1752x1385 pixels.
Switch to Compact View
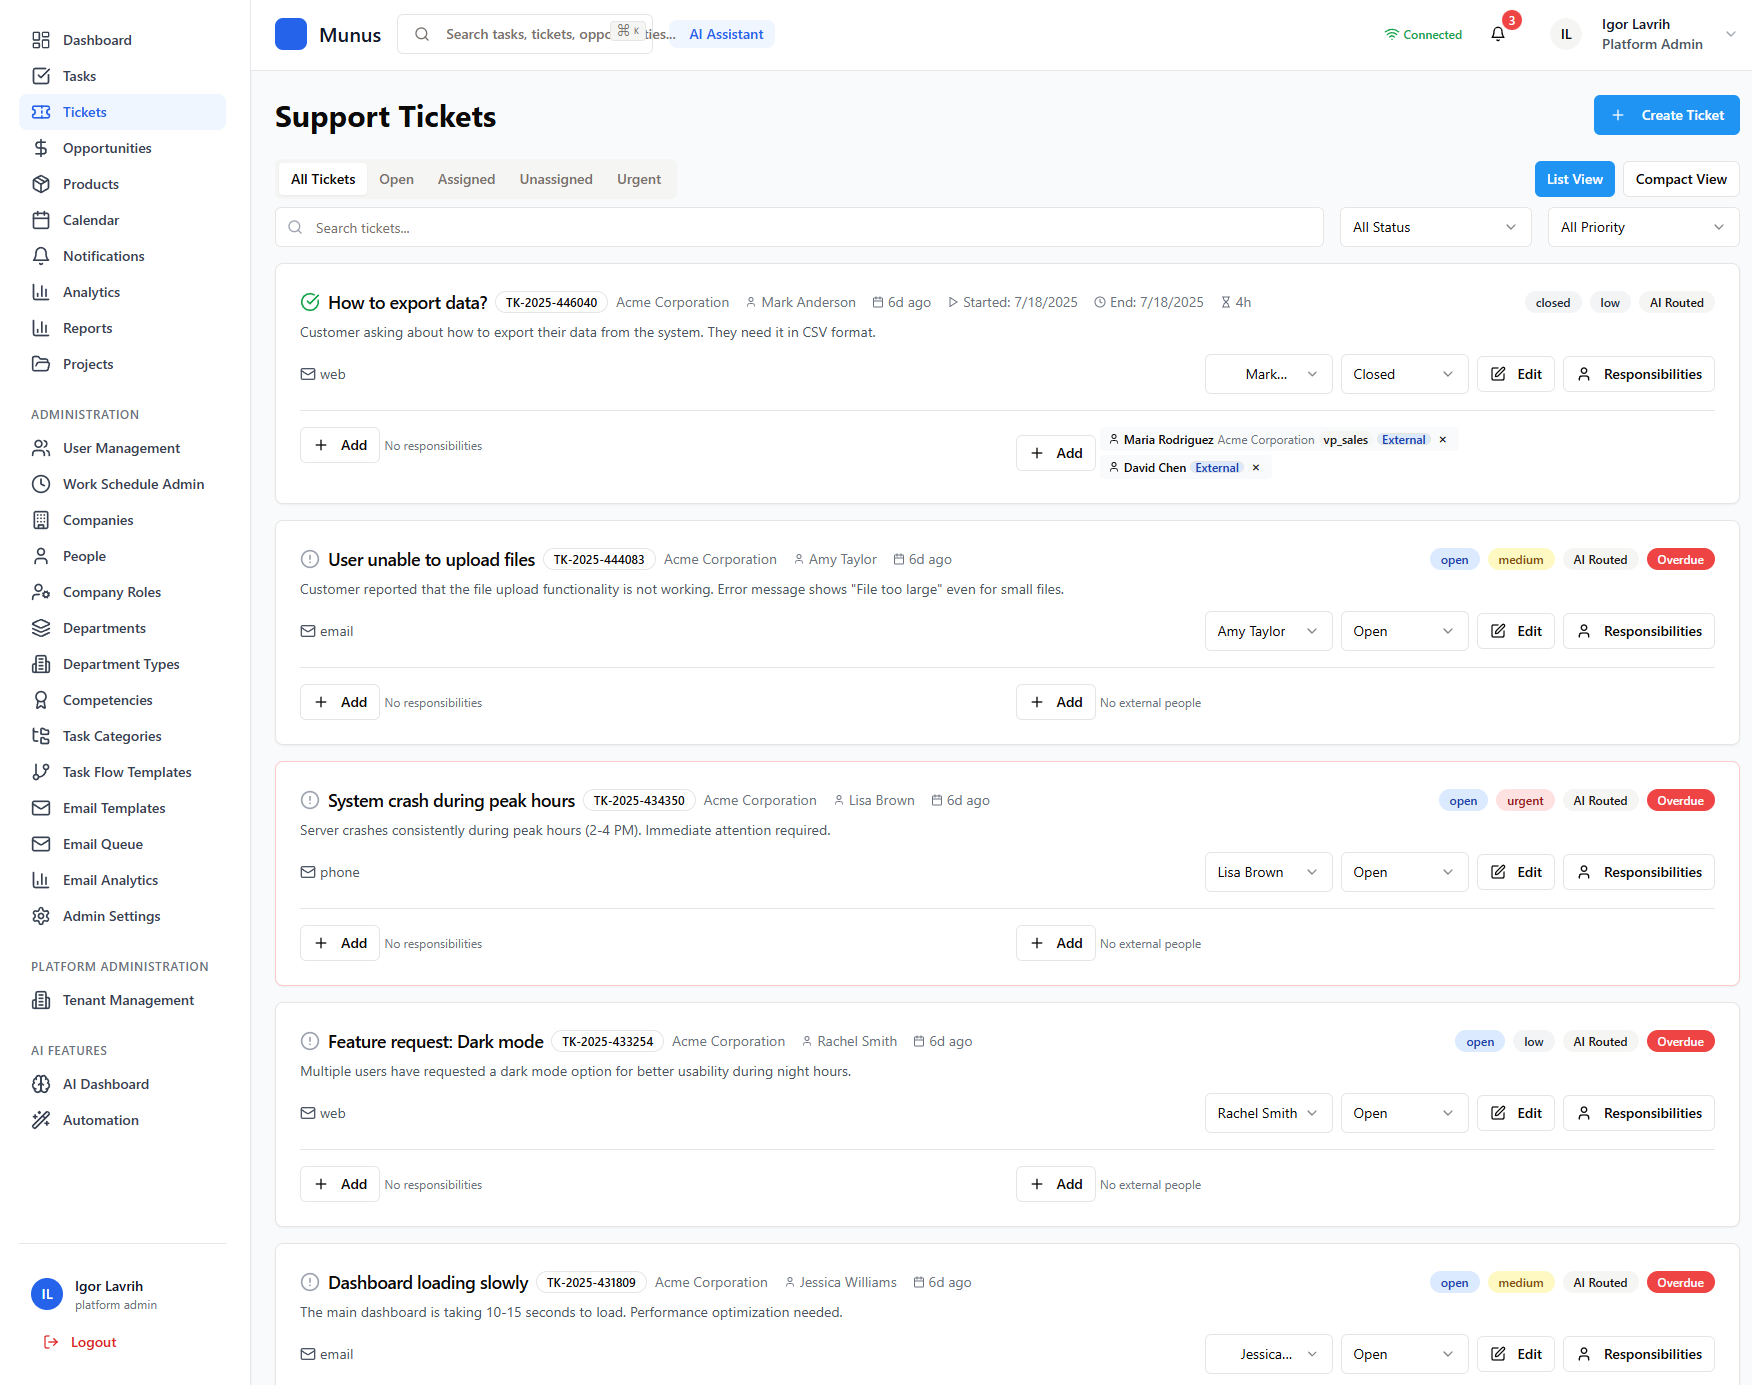[x=1680, y=178]
